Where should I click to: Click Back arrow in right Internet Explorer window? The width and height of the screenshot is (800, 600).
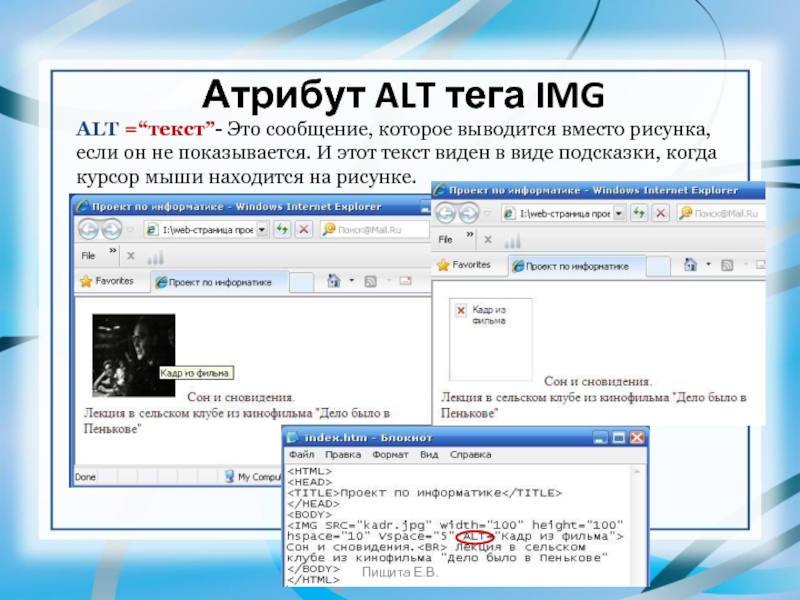point(445,213)
